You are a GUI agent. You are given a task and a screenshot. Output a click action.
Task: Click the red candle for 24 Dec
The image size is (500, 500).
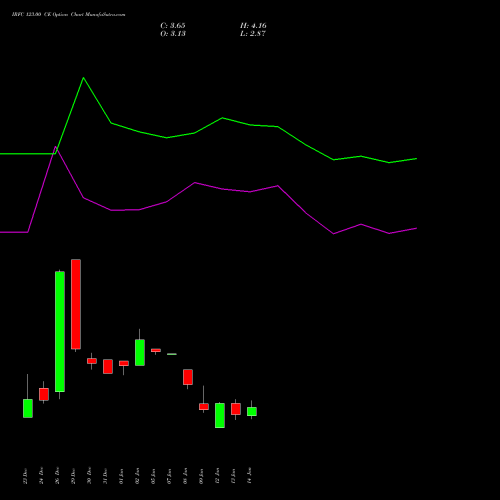pyautogui.click(x=44, y=394)
